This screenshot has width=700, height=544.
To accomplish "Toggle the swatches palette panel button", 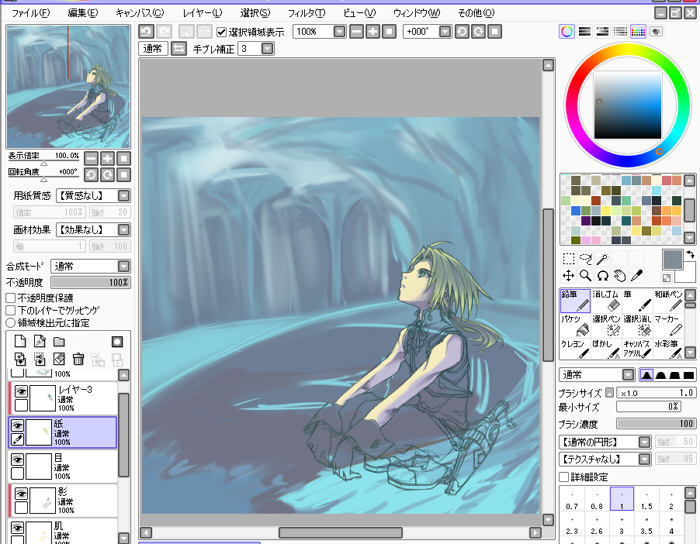I will pos(638,31).
